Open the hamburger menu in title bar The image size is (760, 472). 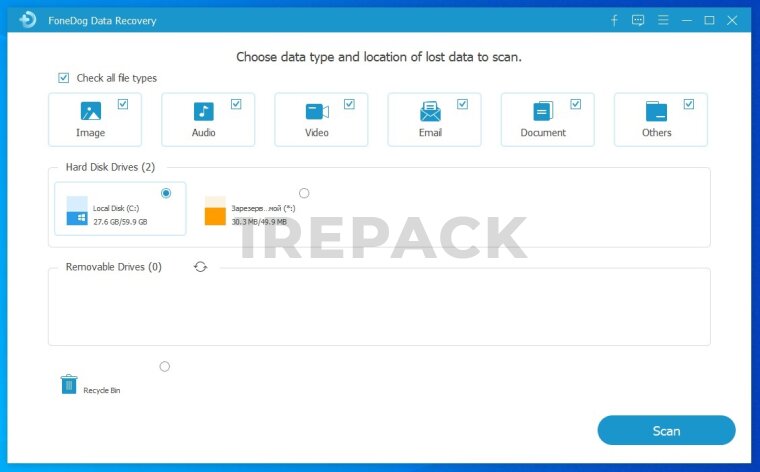(662, 20)
